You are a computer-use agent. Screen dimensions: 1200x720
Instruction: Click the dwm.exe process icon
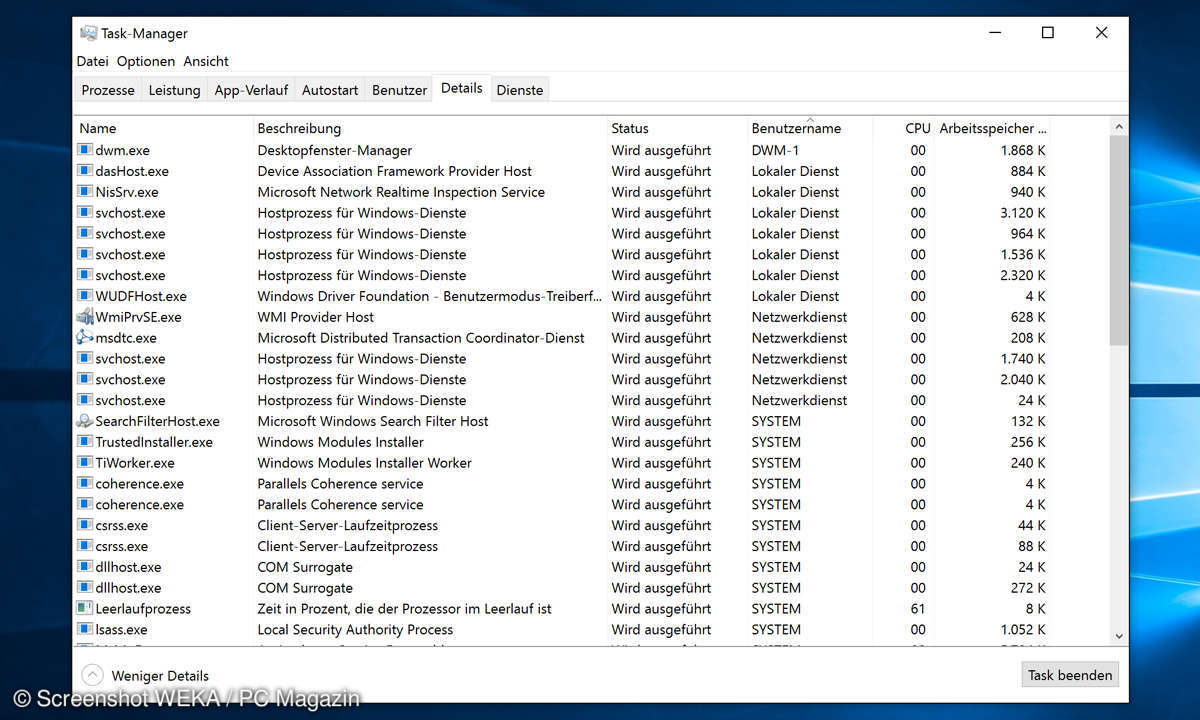pos(86,150)
